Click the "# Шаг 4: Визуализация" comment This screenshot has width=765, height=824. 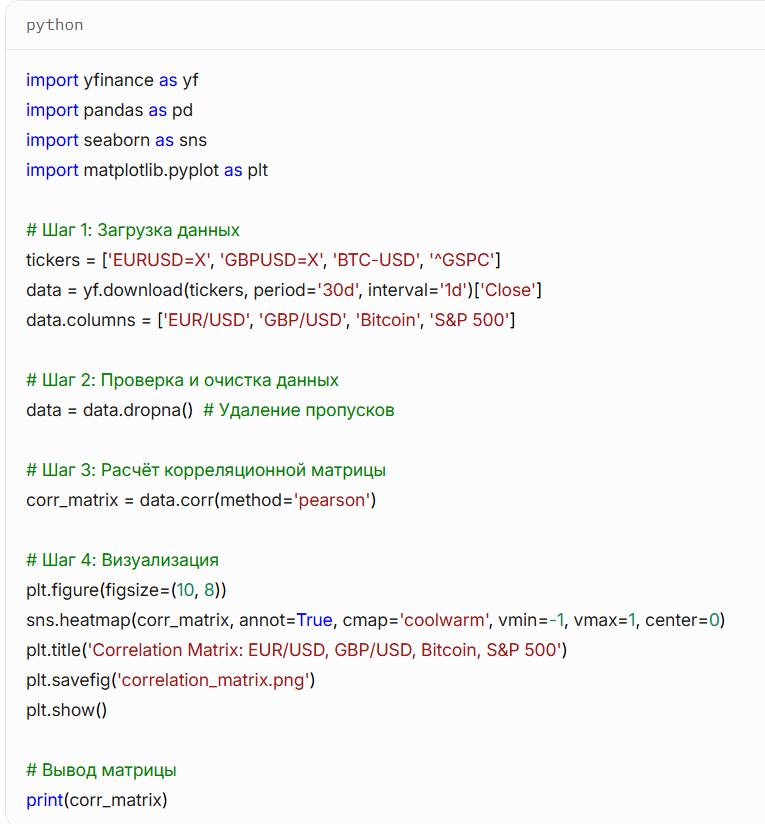(x=122, y=560)
